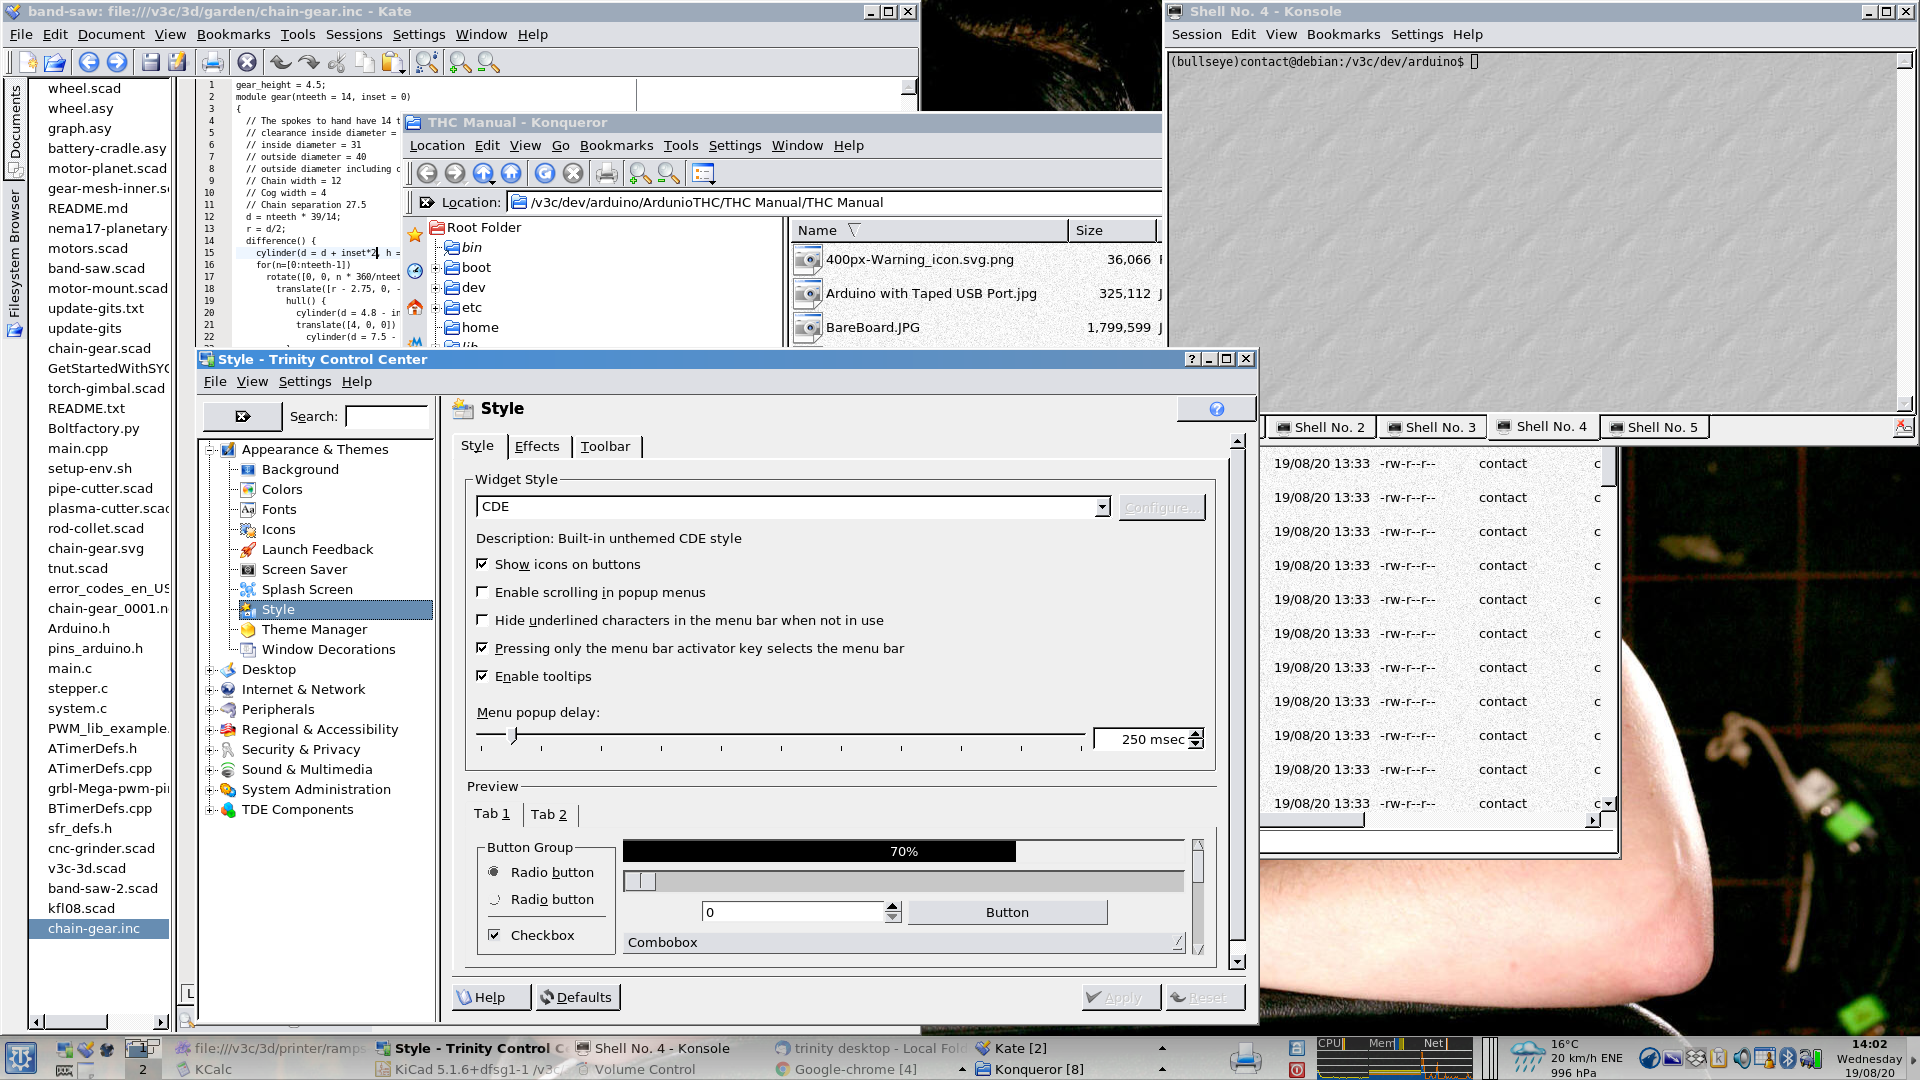Select Window Decorations in tree
The height and width of the screenshot is (1080, 1920).
[328, 649]
